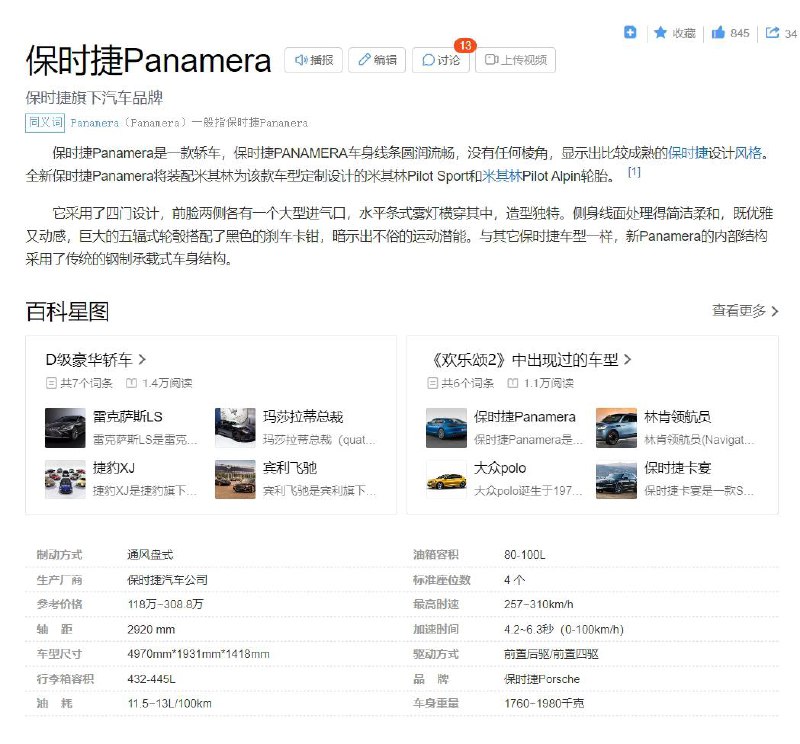The image size is (800, 744).
Task: Open the 雷克萨斯LS thumbnail image
Action: [65, 428]
